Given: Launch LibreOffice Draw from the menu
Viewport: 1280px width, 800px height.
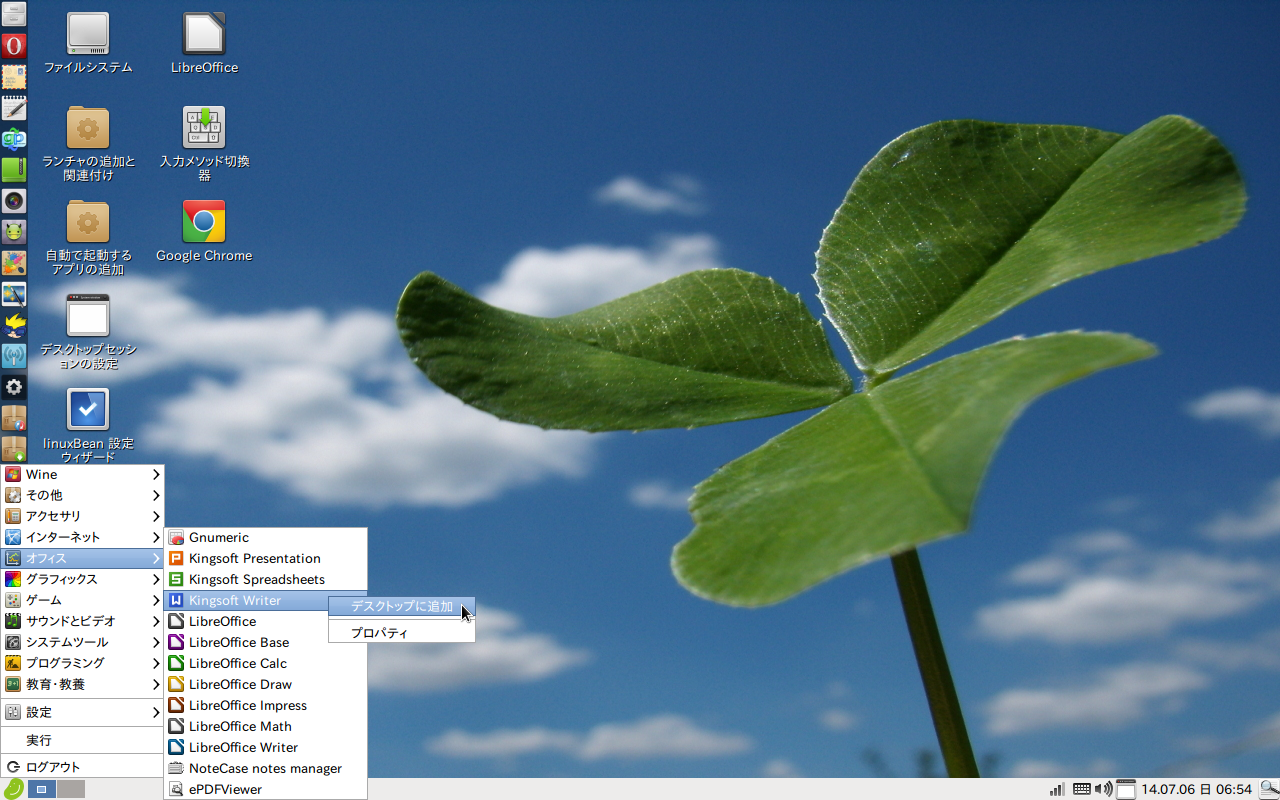Looking at the screenshot, I should pos(265,684).
